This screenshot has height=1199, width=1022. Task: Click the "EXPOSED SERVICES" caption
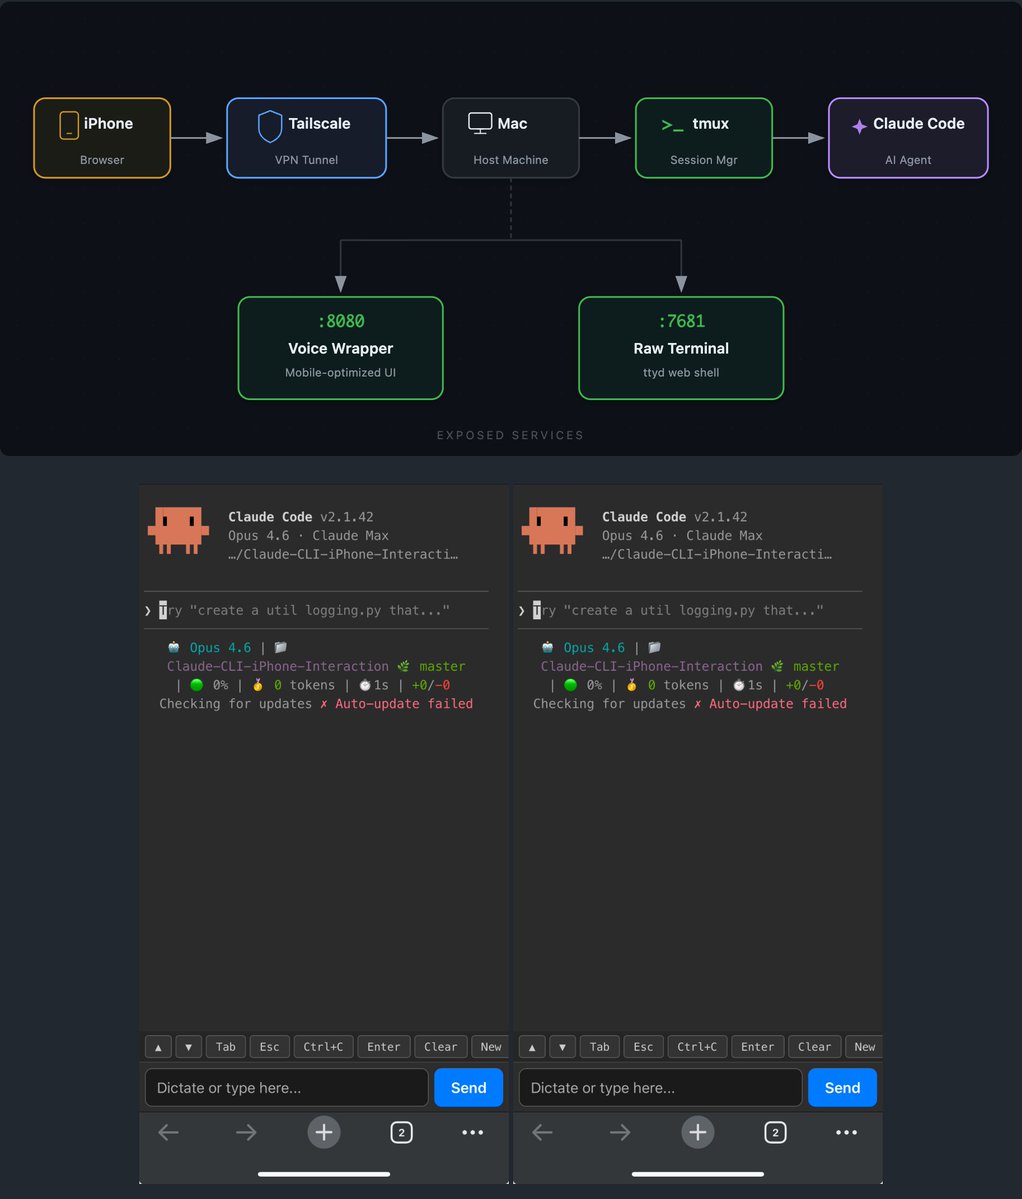pyautogui.click(x=511, y=435)
